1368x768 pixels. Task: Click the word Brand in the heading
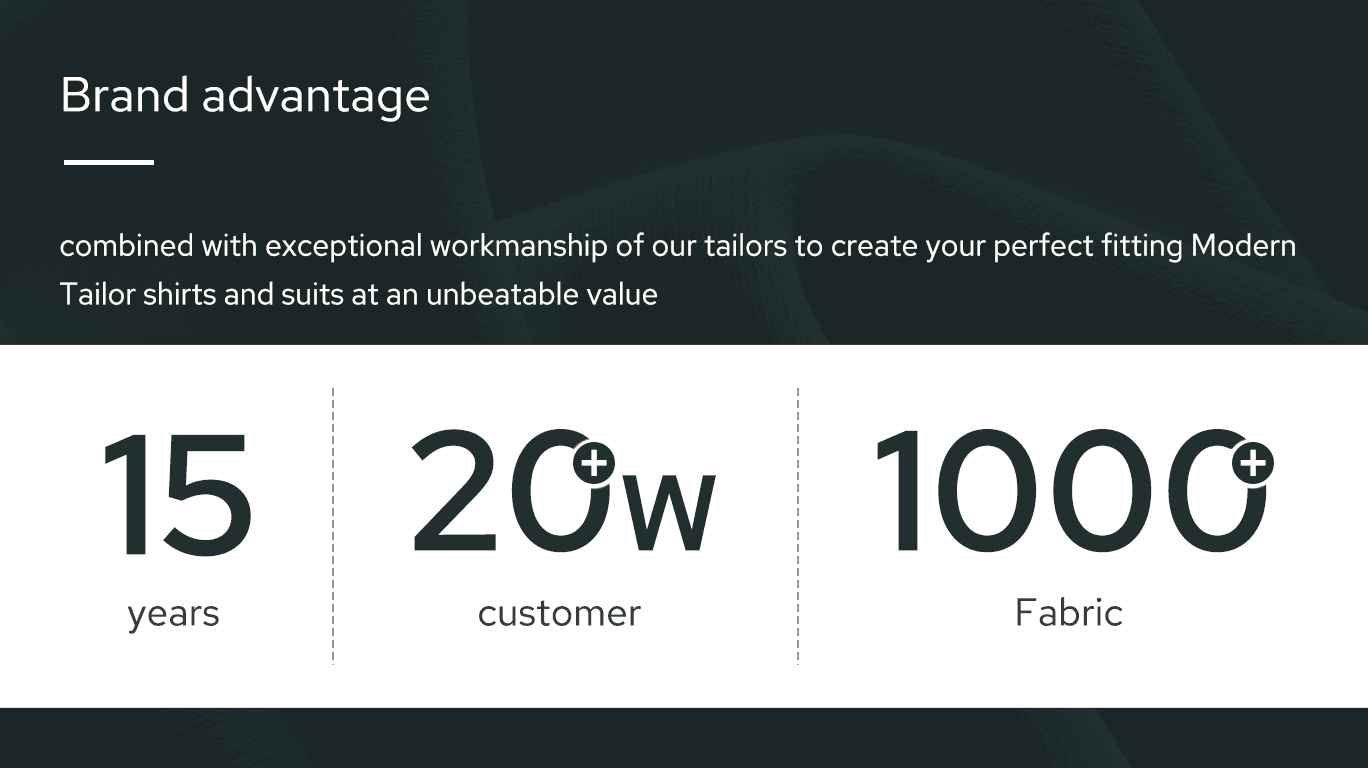pos(124,96)
